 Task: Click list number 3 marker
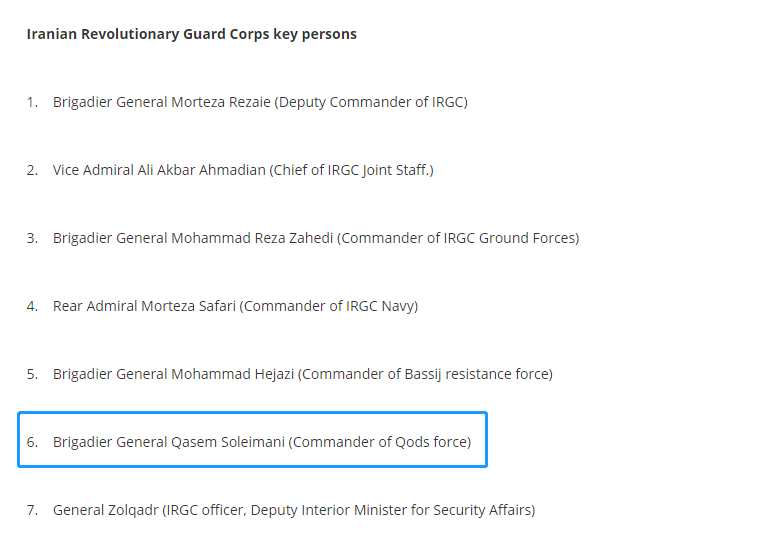[32, 238]
